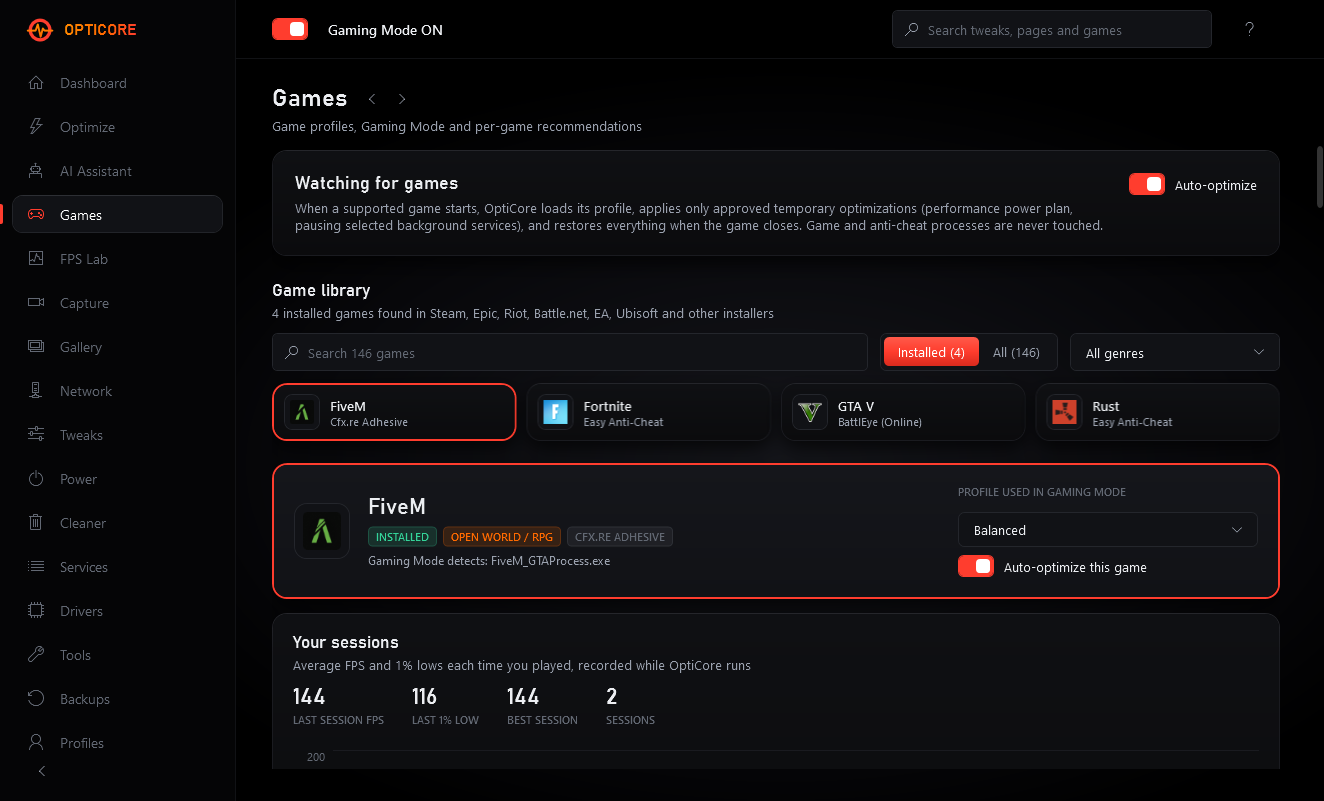Disable Auto-optimize this game switch
The height and width of the screenshot is (801, 1324).
976,567
